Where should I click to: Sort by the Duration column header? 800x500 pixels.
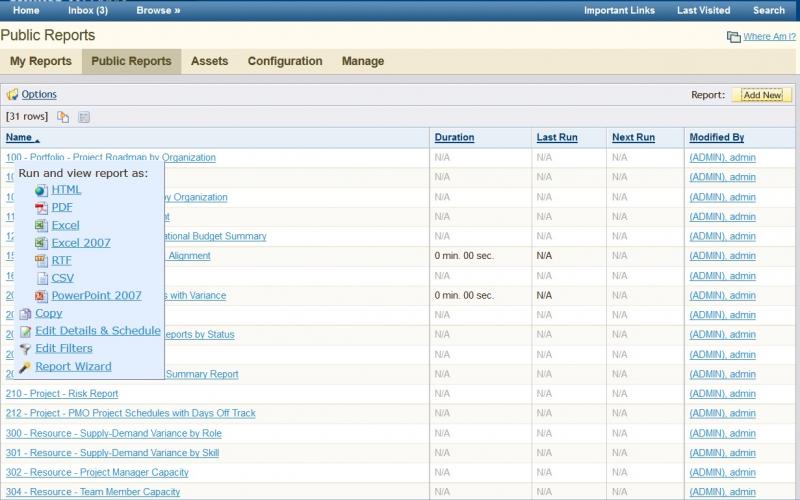[454, 137]
